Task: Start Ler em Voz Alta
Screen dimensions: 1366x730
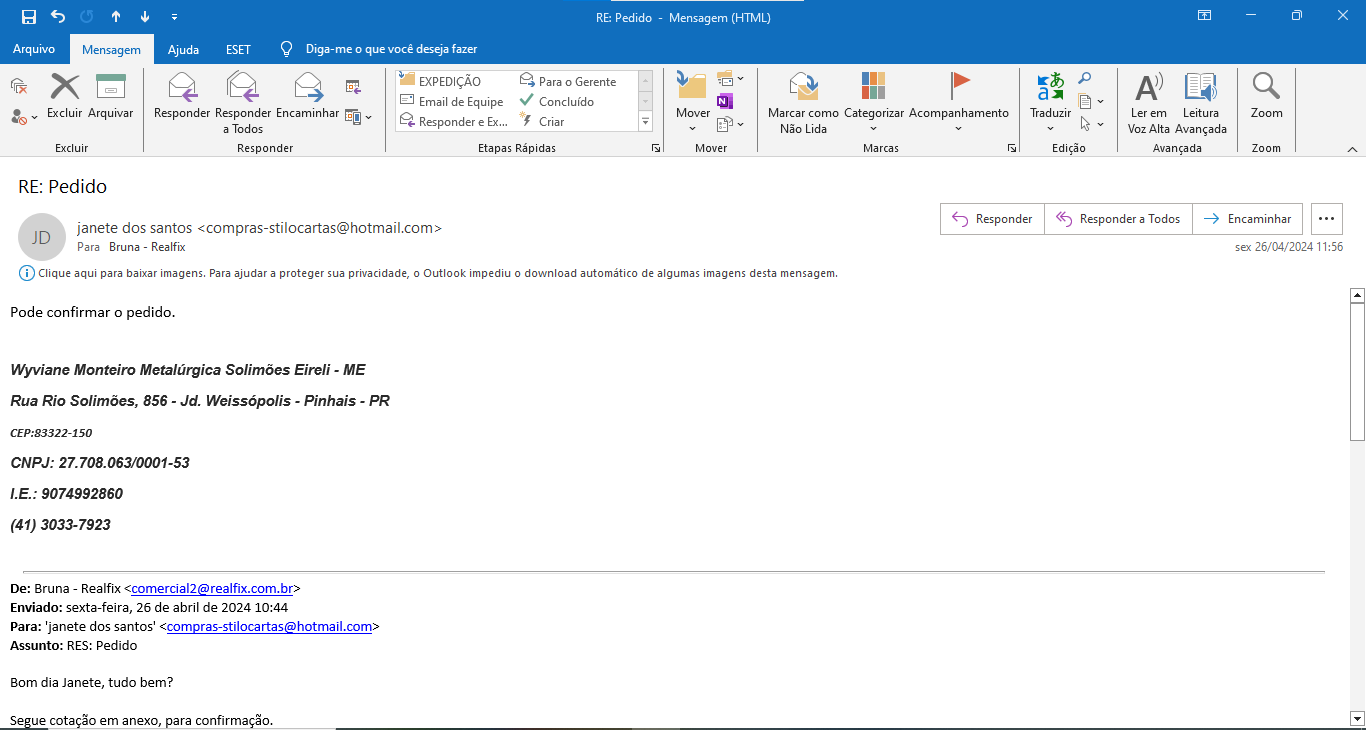Action: [1149, 87]
